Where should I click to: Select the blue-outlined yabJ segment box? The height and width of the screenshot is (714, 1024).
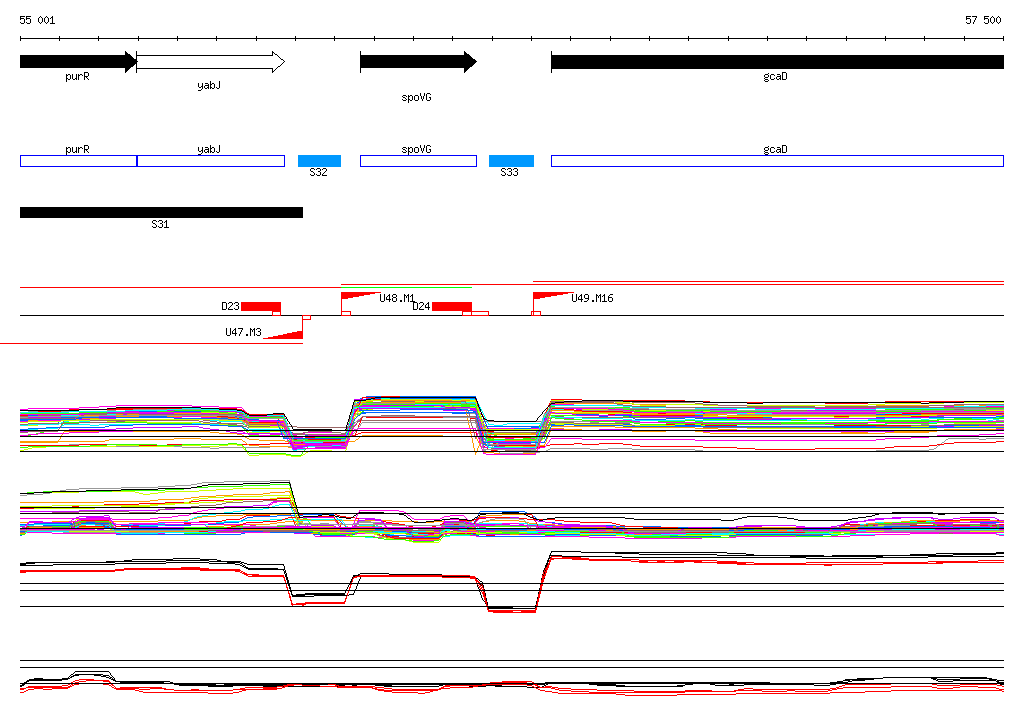pyautogui.click(x=211, y=161)
